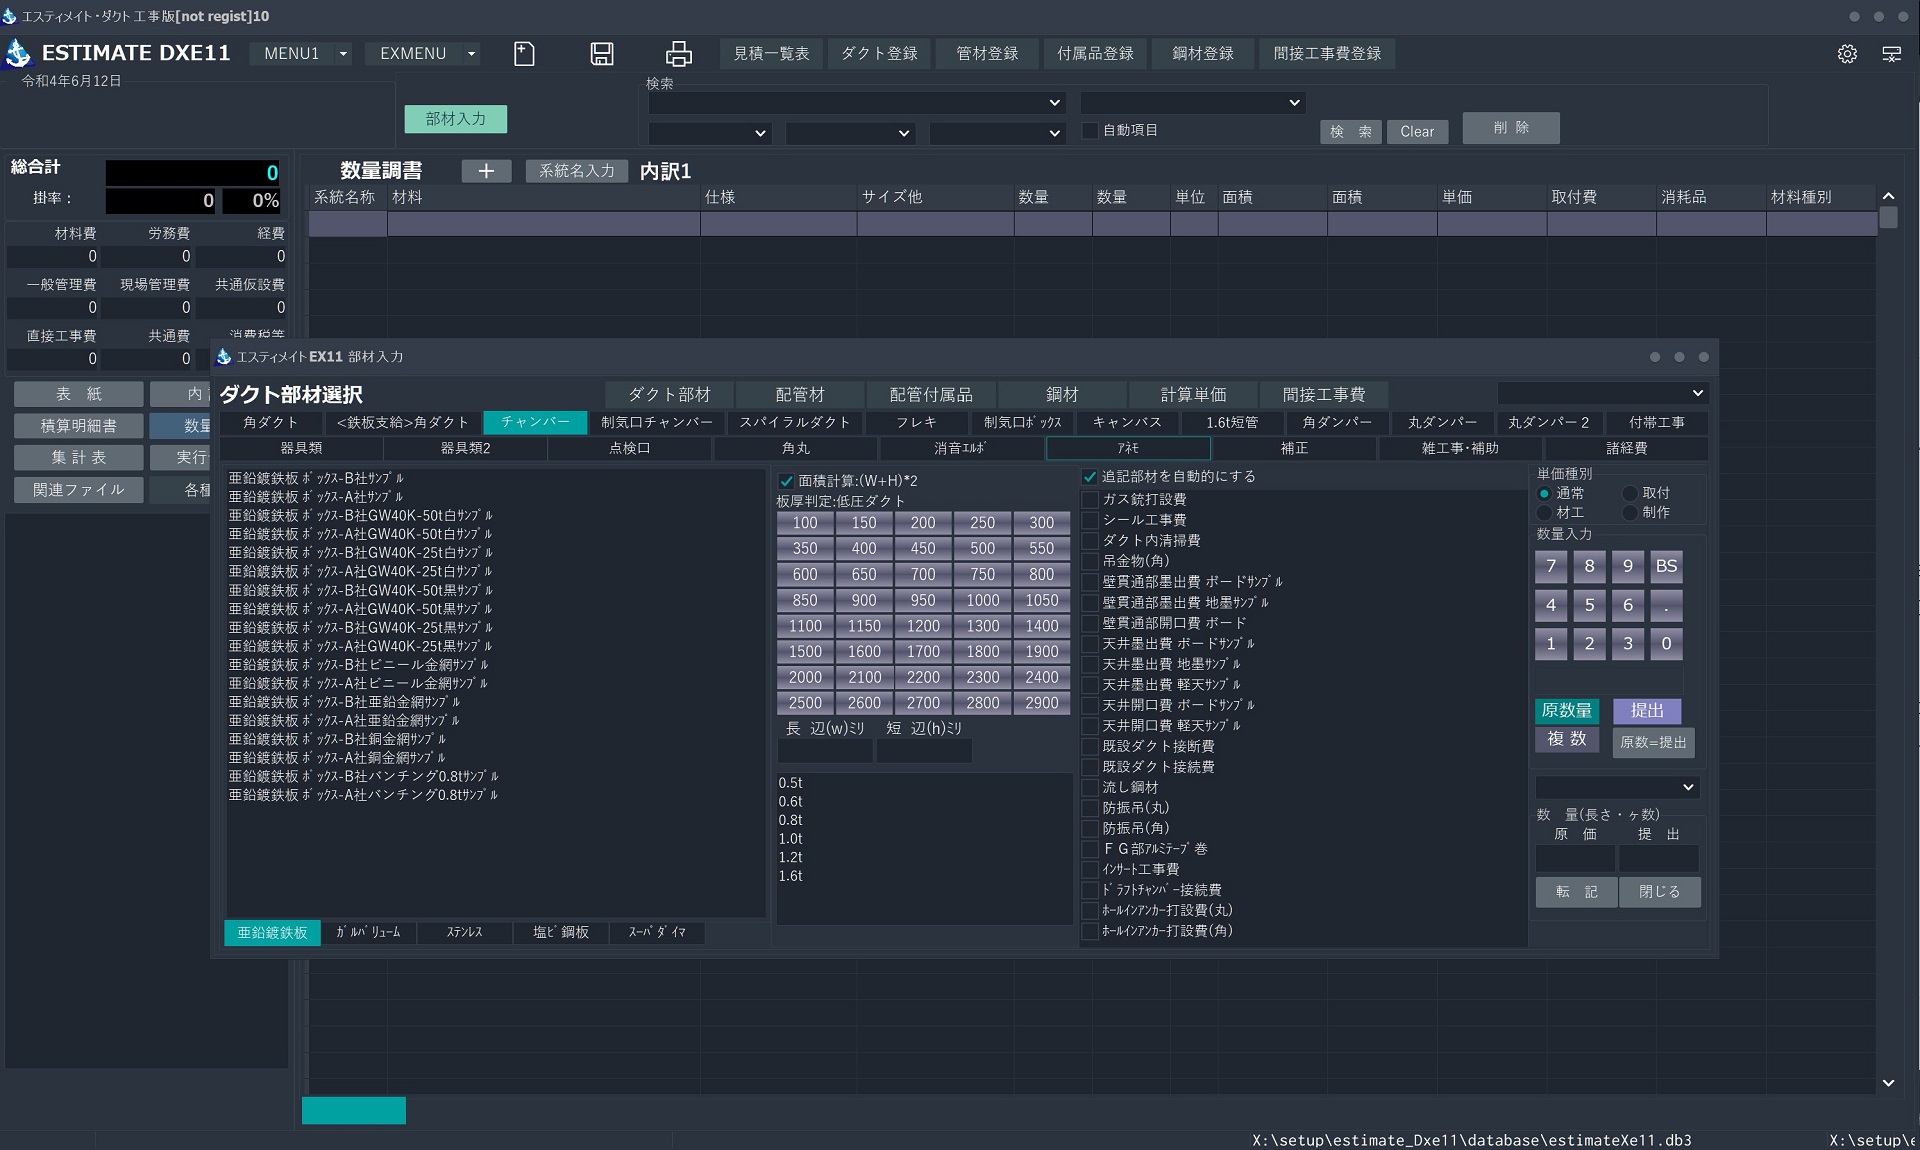Expand the MENU1 dropdown
Screen dimensions: 1920x1150
343,54
